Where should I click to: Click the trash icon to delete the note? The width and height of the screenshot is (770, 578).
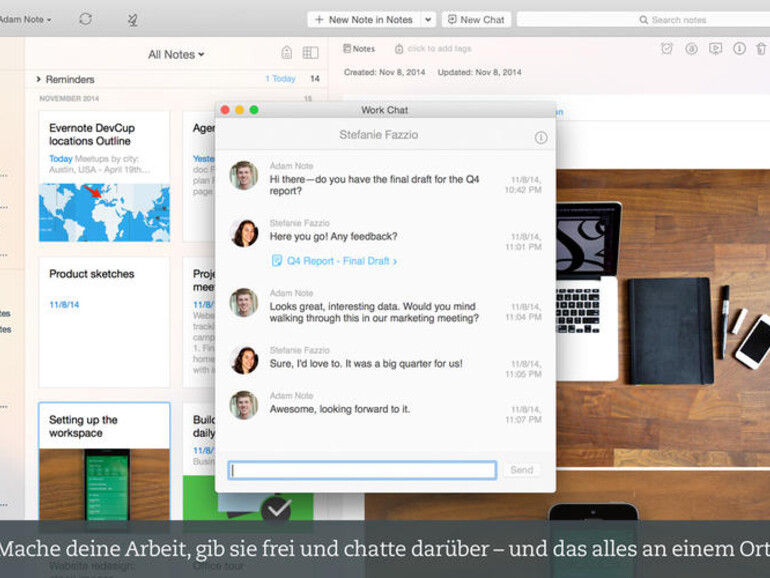coord(761,48)
